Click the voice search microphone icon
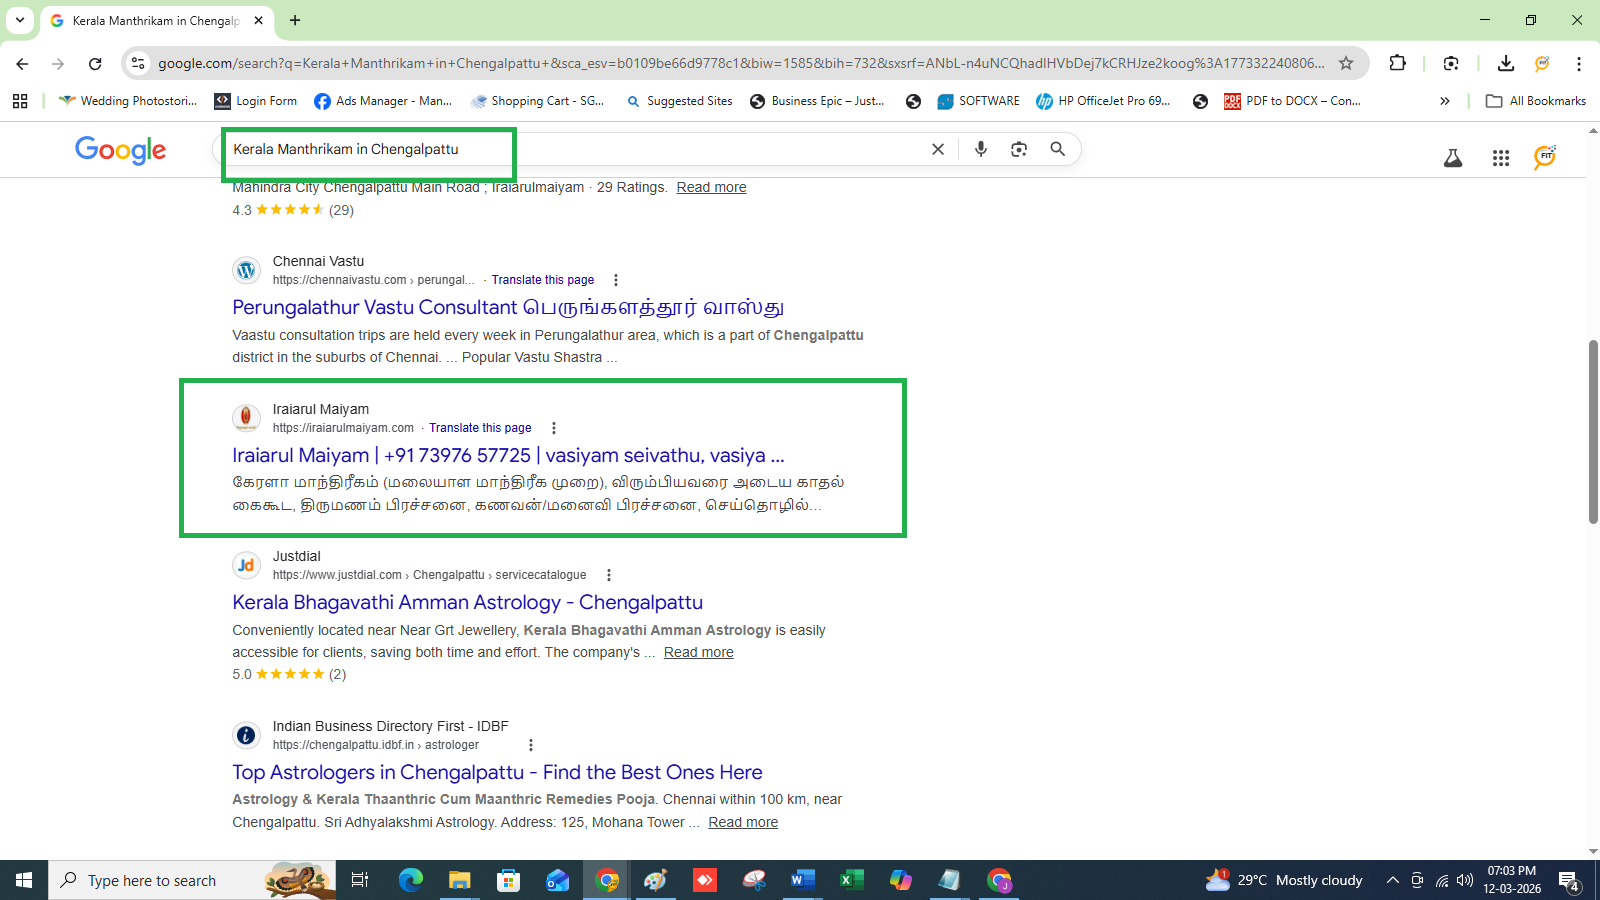 (x=980, y=149)
